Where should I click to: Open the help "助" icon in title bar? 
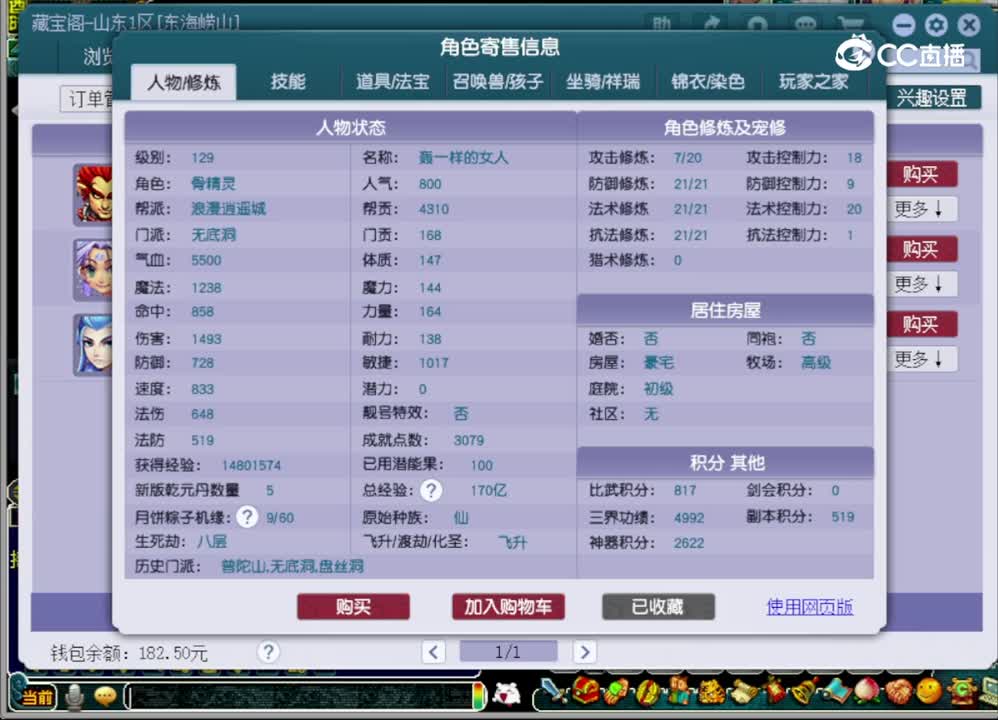(663, 24)
